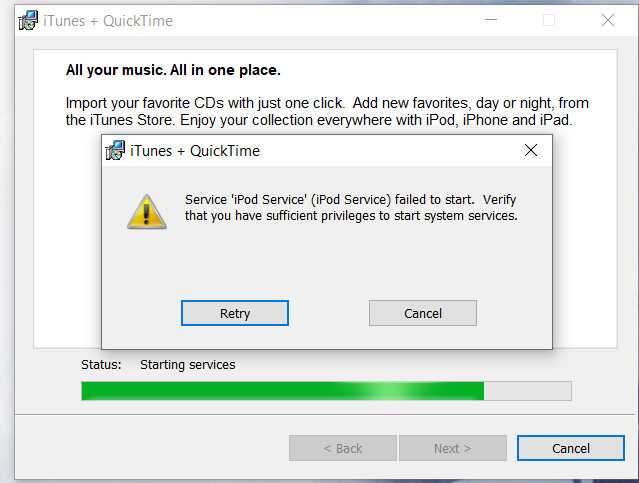Click the disabled Next button
Screen dimensions: 639x483
[x=453, y=448]
